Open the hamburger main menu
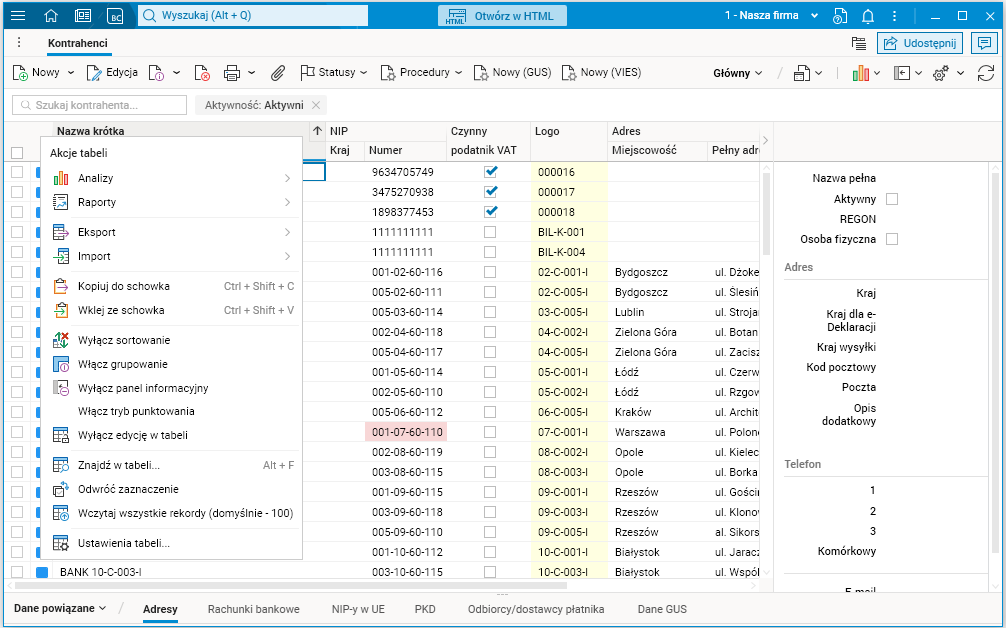 point(18,16)
